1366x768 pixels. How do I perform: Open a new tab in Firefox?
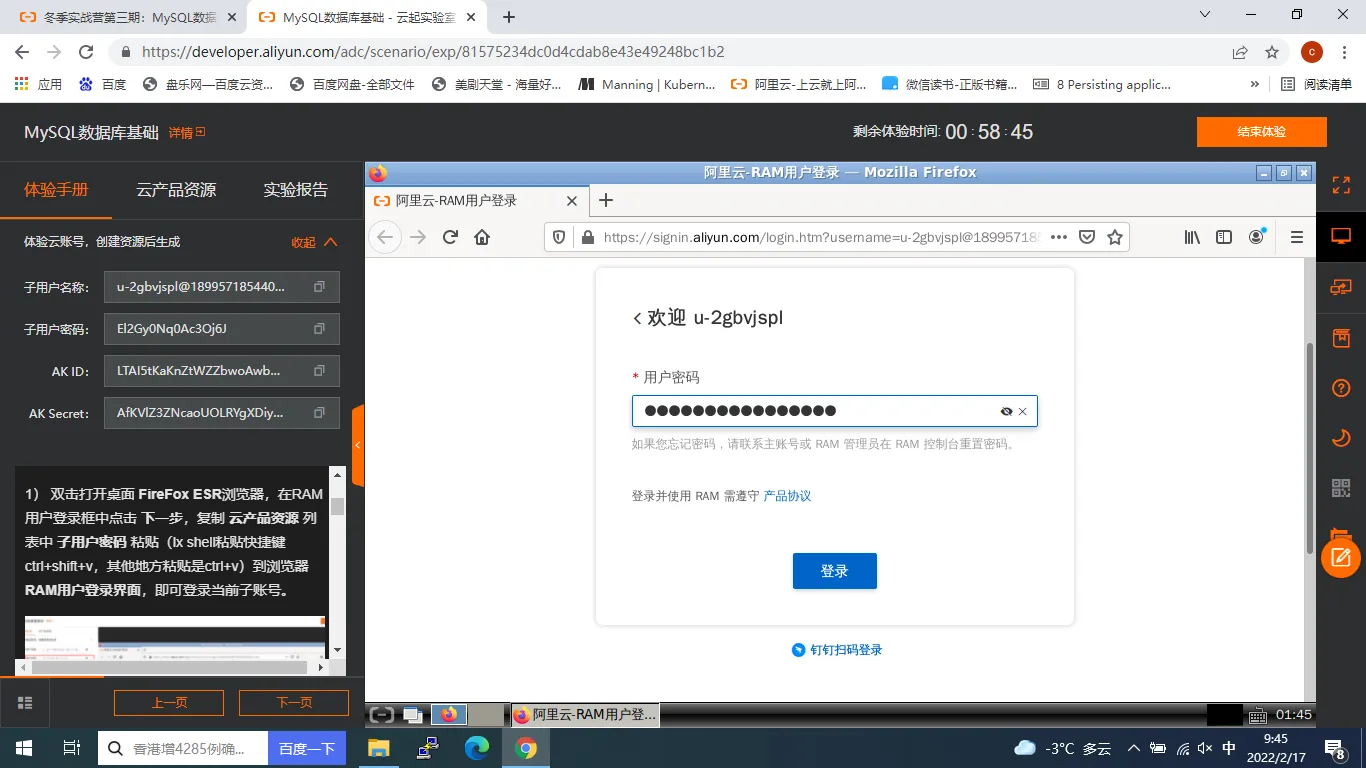(605, 200)
